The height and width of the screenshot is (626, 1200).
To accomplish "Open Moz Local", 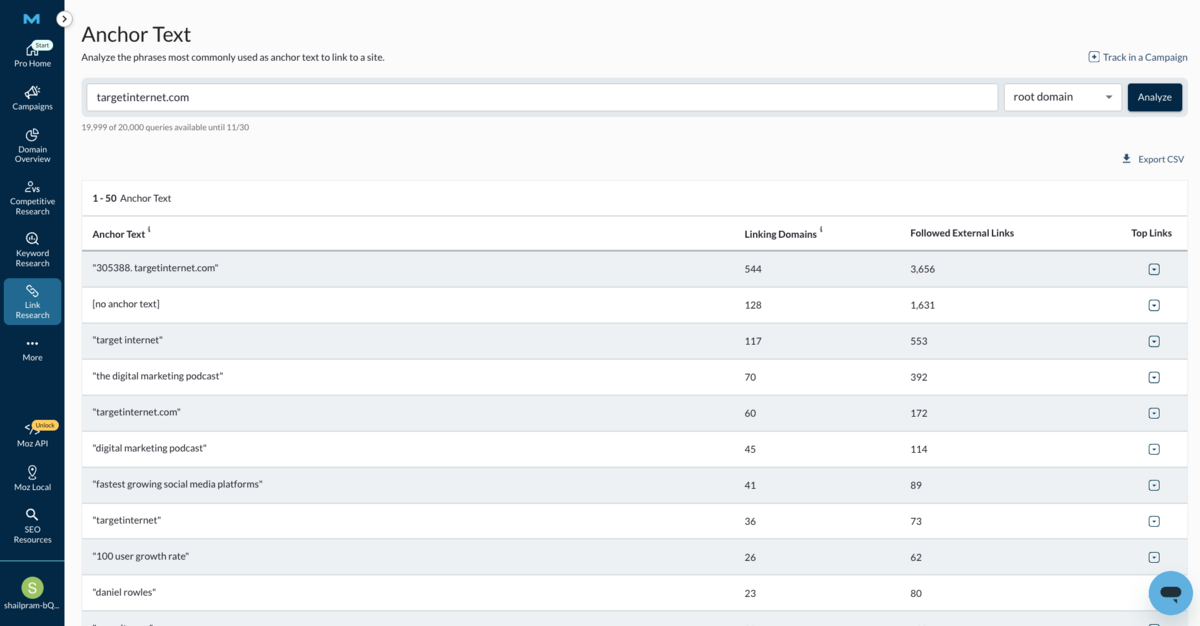I will (x=32, y=478).
